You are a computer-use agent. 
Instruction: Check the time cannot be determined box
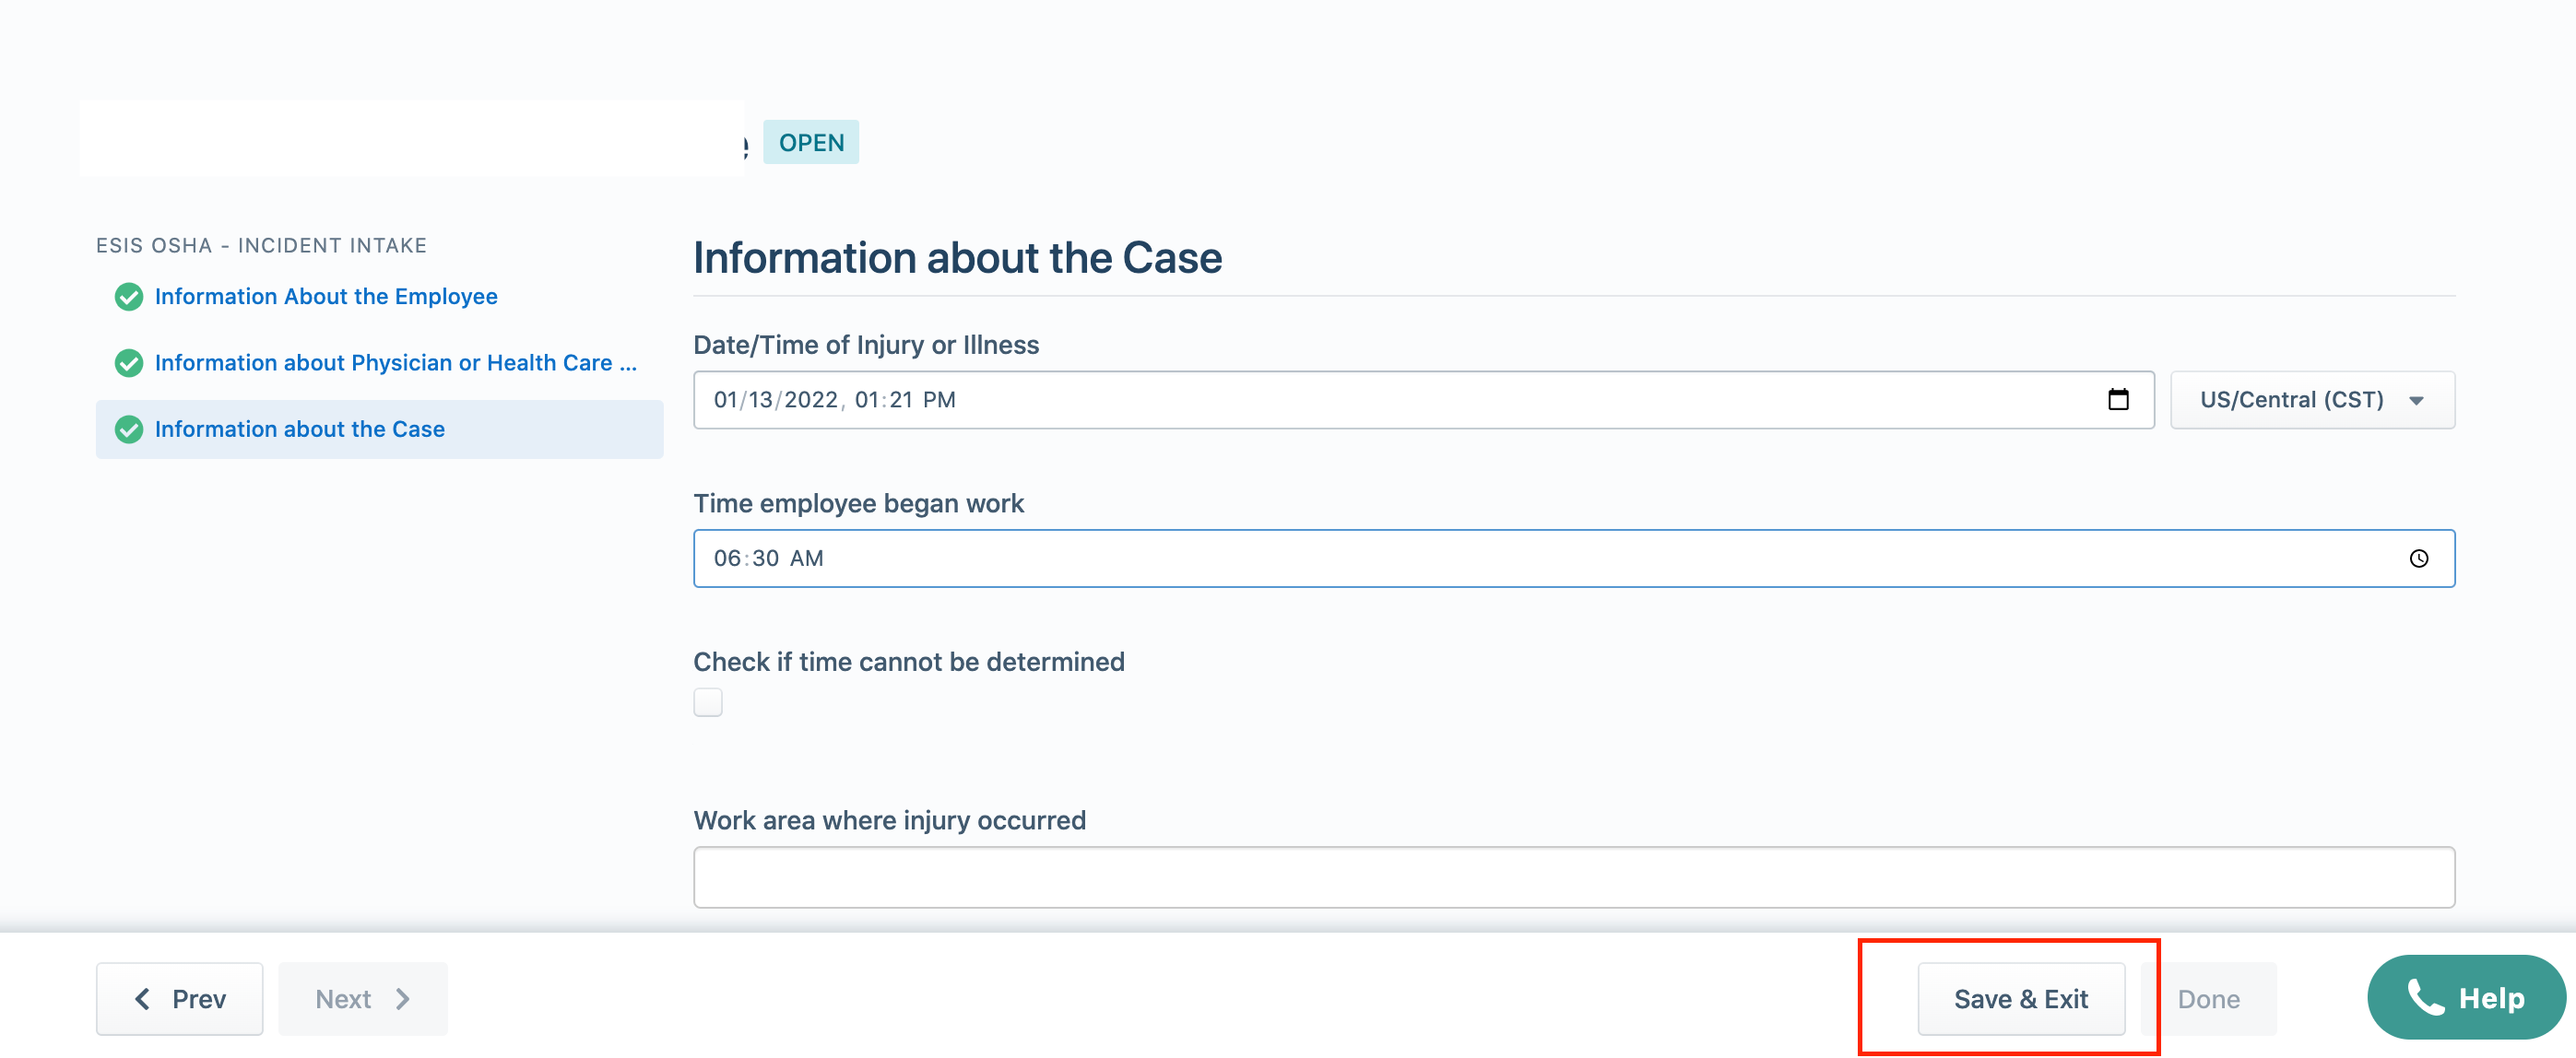707,702
